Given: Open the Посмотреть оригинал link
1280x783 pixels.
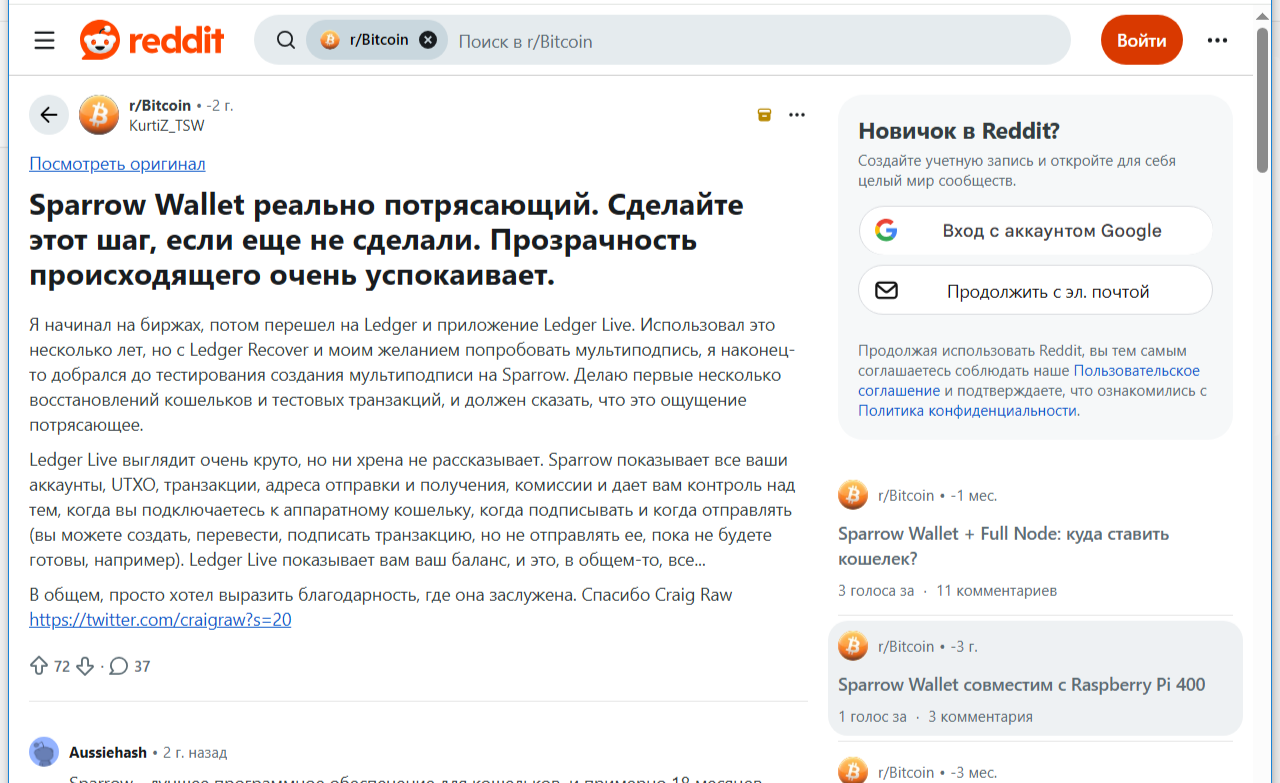Looking at the screenshot, I should (116, 163).
